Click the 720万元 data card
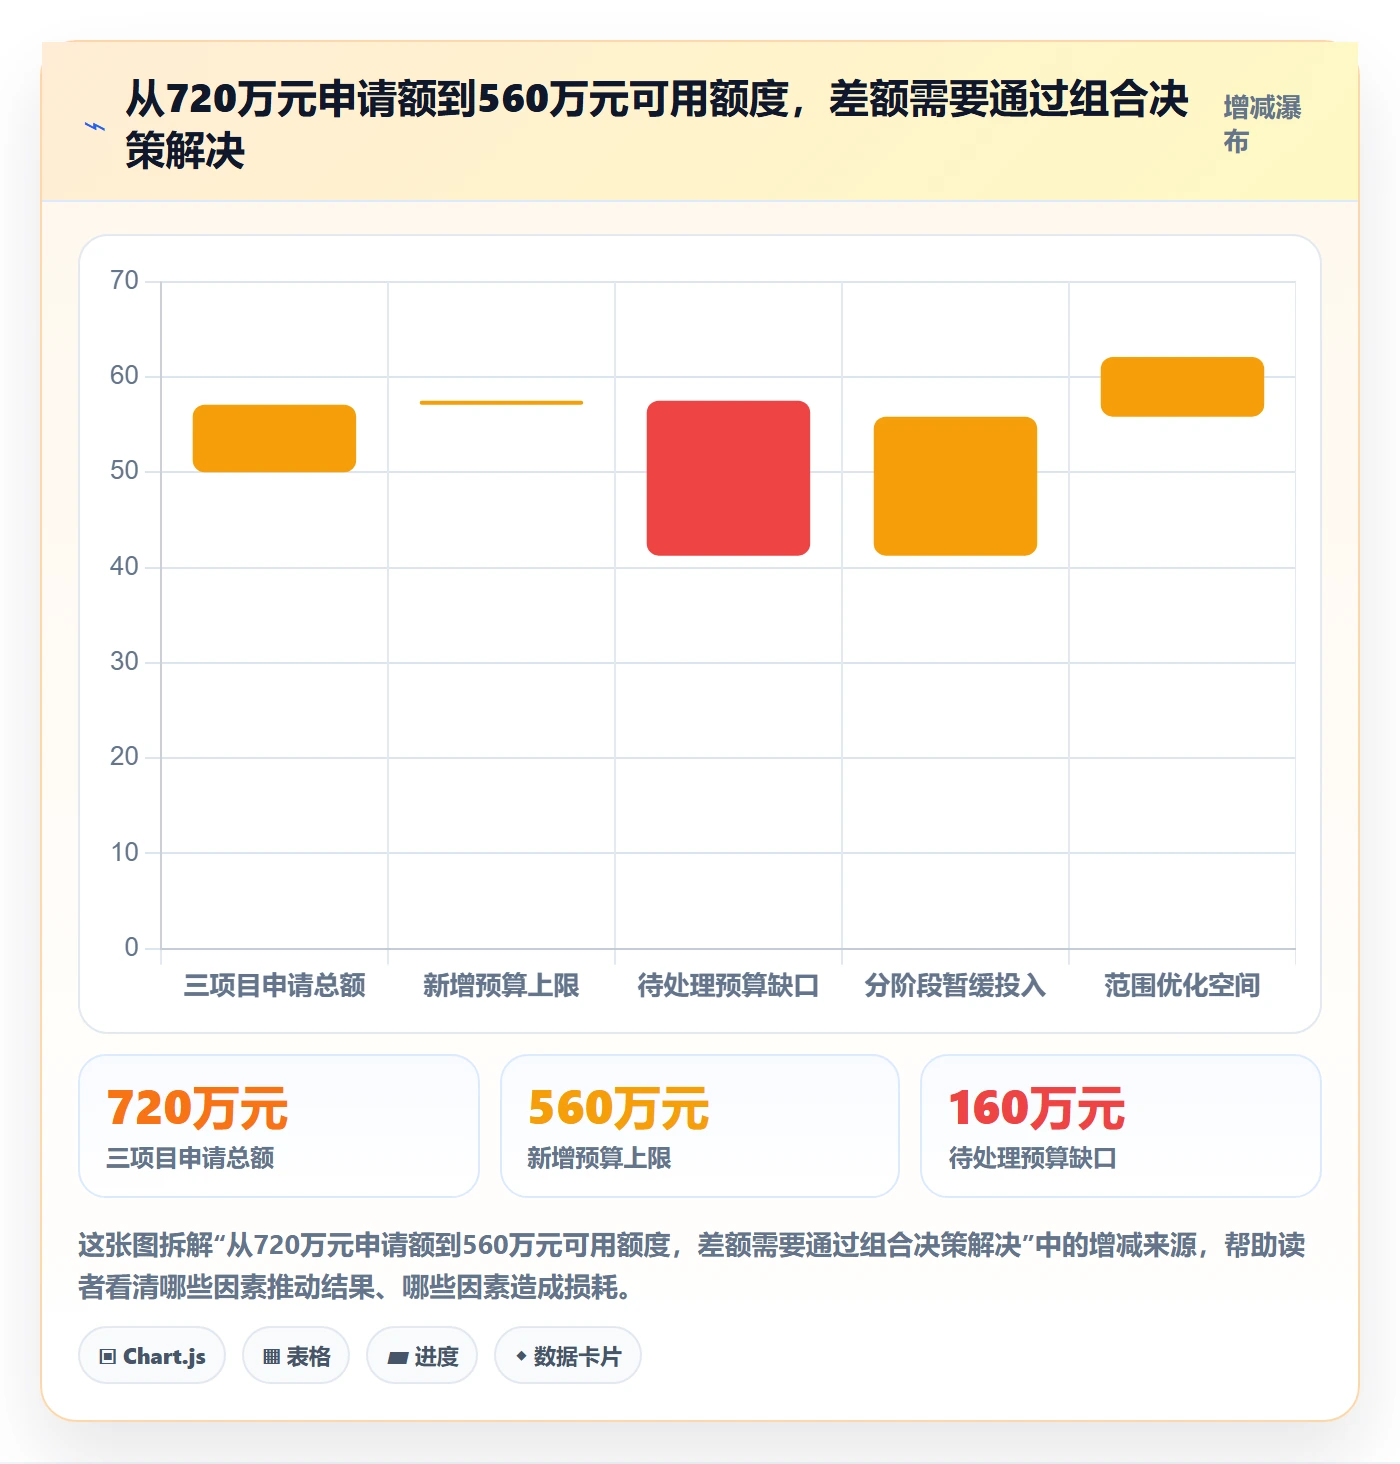The height and width of the screenshot is (1464, 1400). 279,1126
